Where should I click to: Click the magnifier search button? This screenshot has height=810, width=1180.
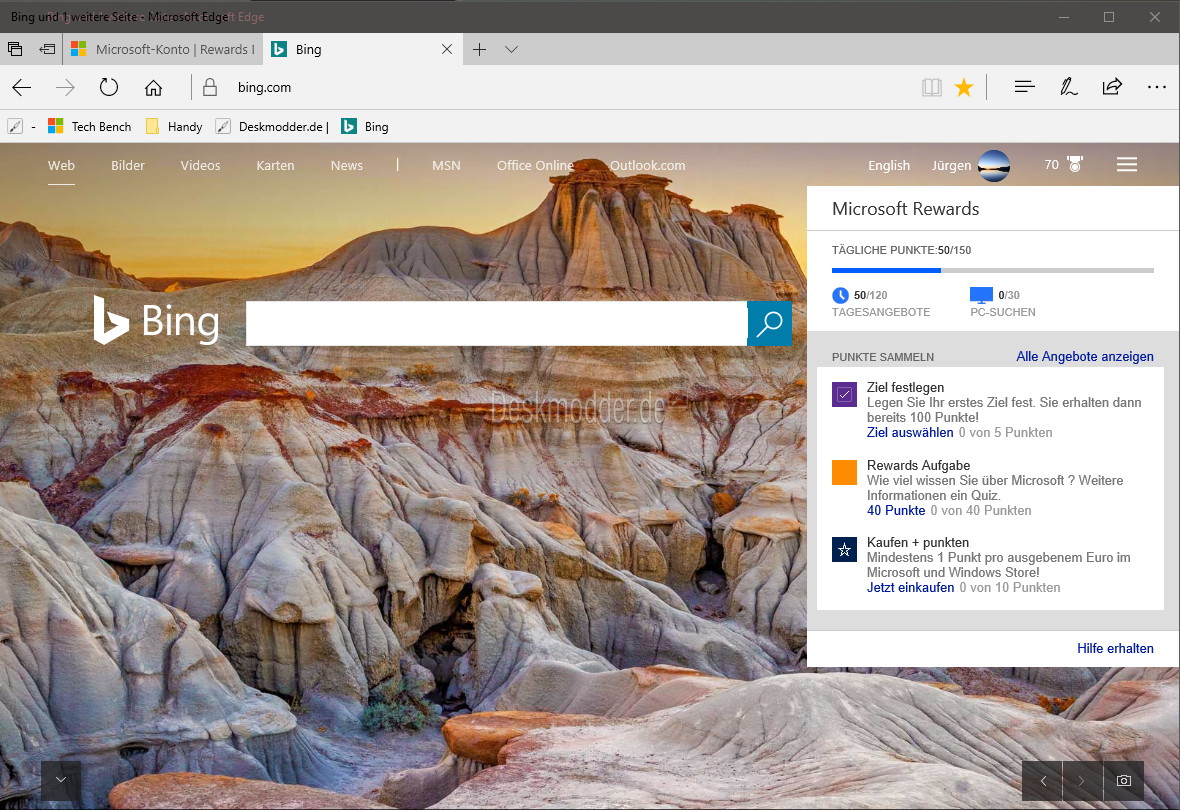tap(769, 324)
